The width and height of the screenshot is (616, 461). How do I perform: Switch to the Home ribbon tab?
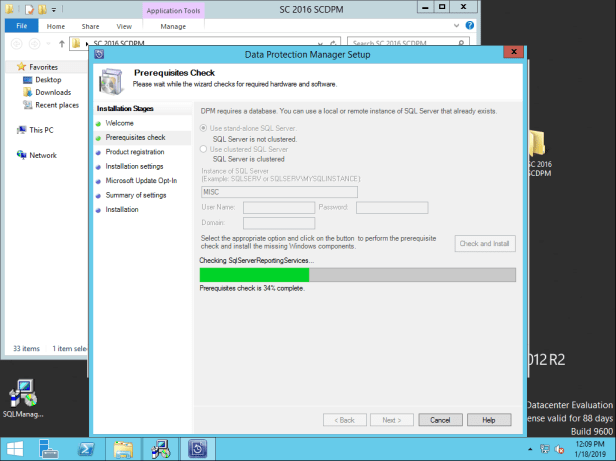click(x=56, y=26)
